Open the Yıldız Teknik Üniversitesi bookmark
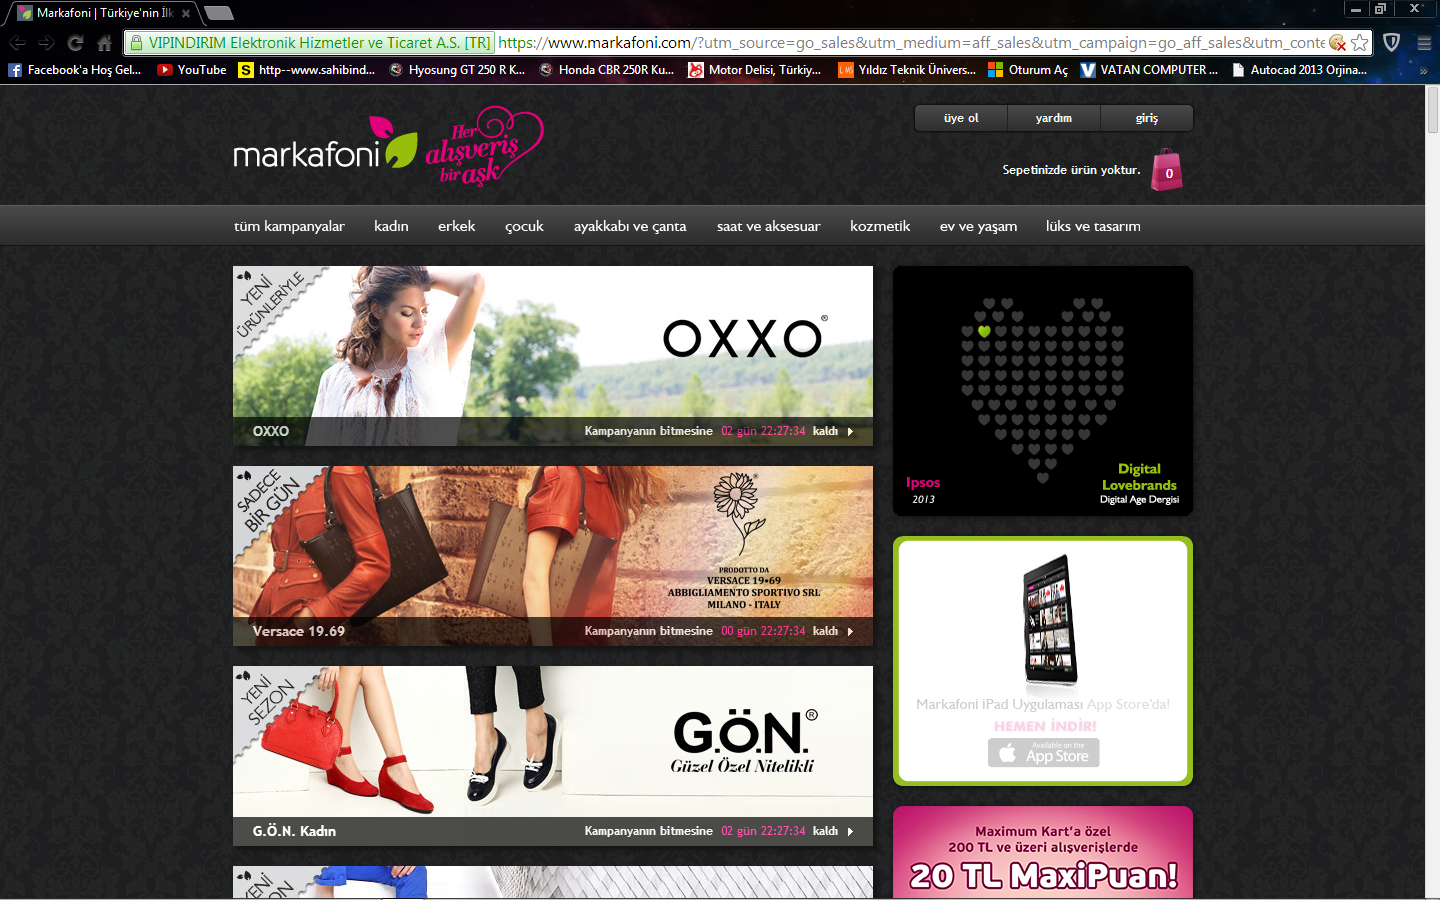The image size is (1440, 900). click(907, 70)
